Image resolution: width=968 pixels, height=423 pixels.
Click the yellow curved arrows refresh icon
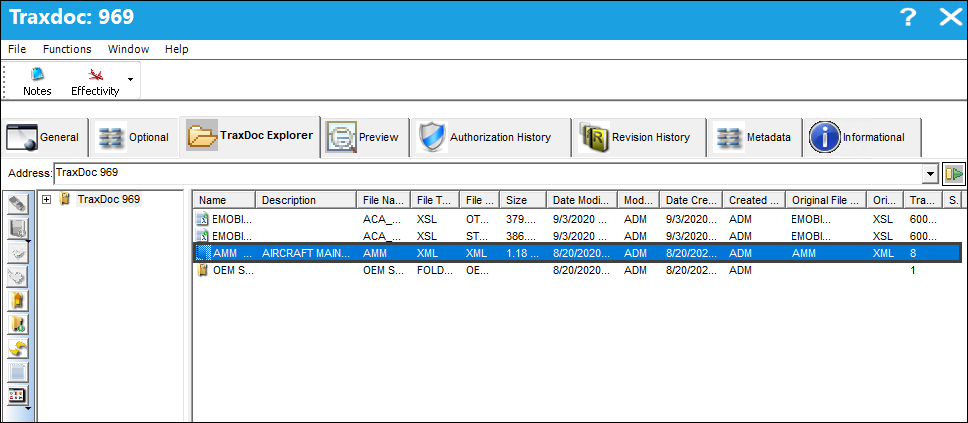coord(17,349)
